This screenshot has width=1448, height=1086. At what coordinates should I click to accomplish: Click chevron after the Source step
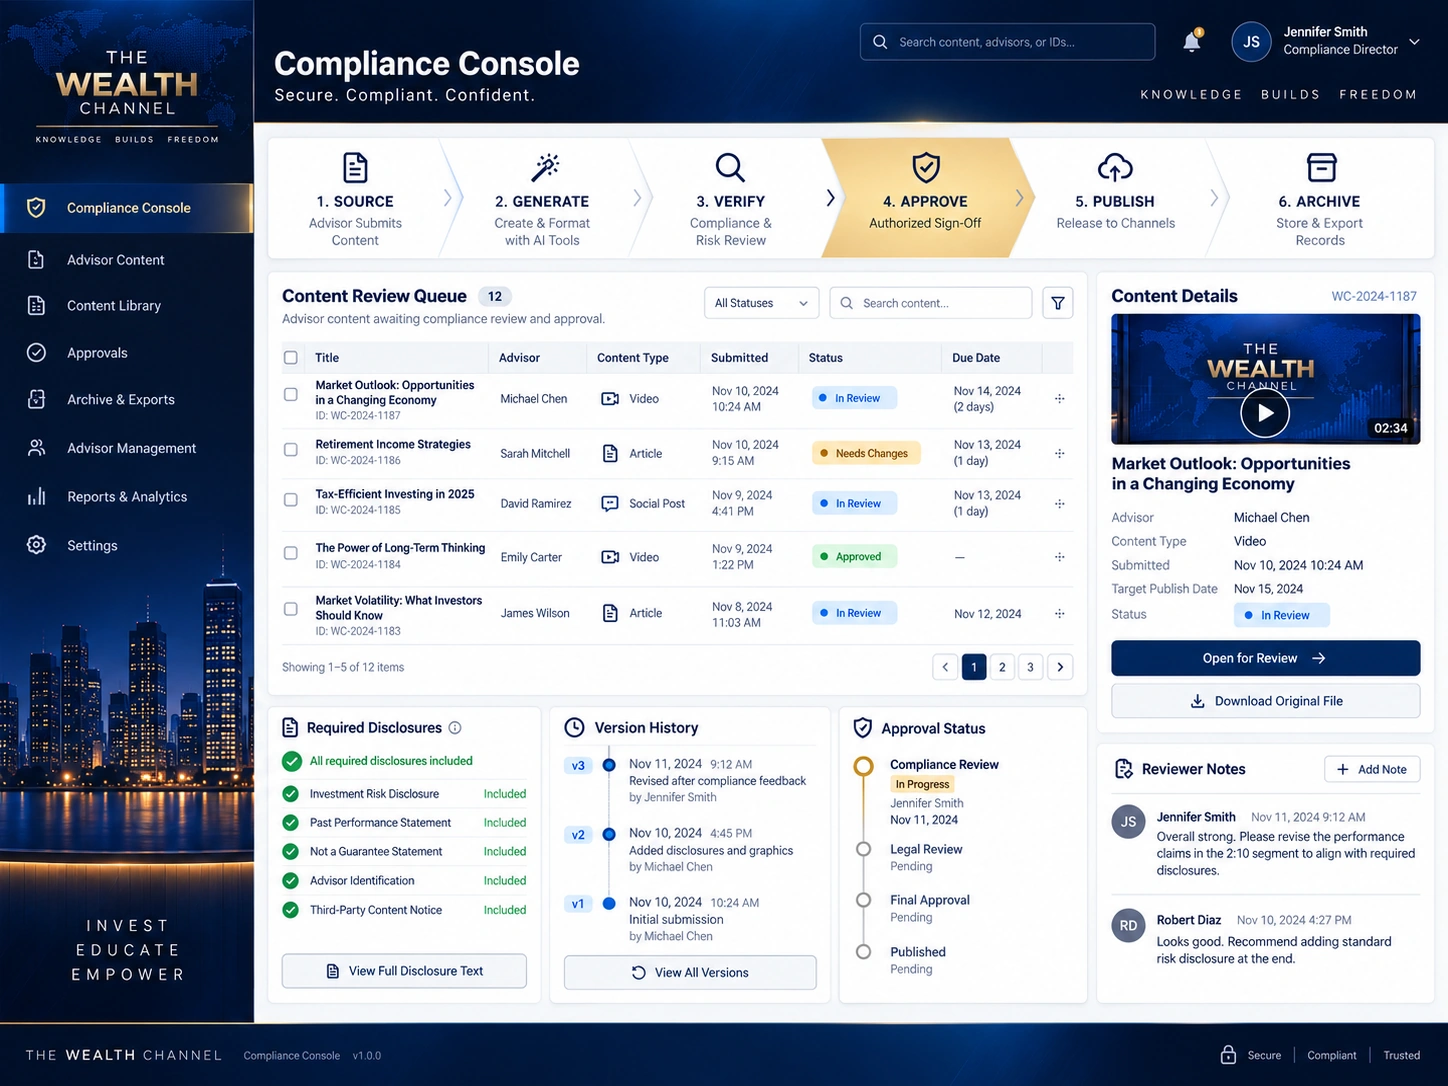pos(448,198)
